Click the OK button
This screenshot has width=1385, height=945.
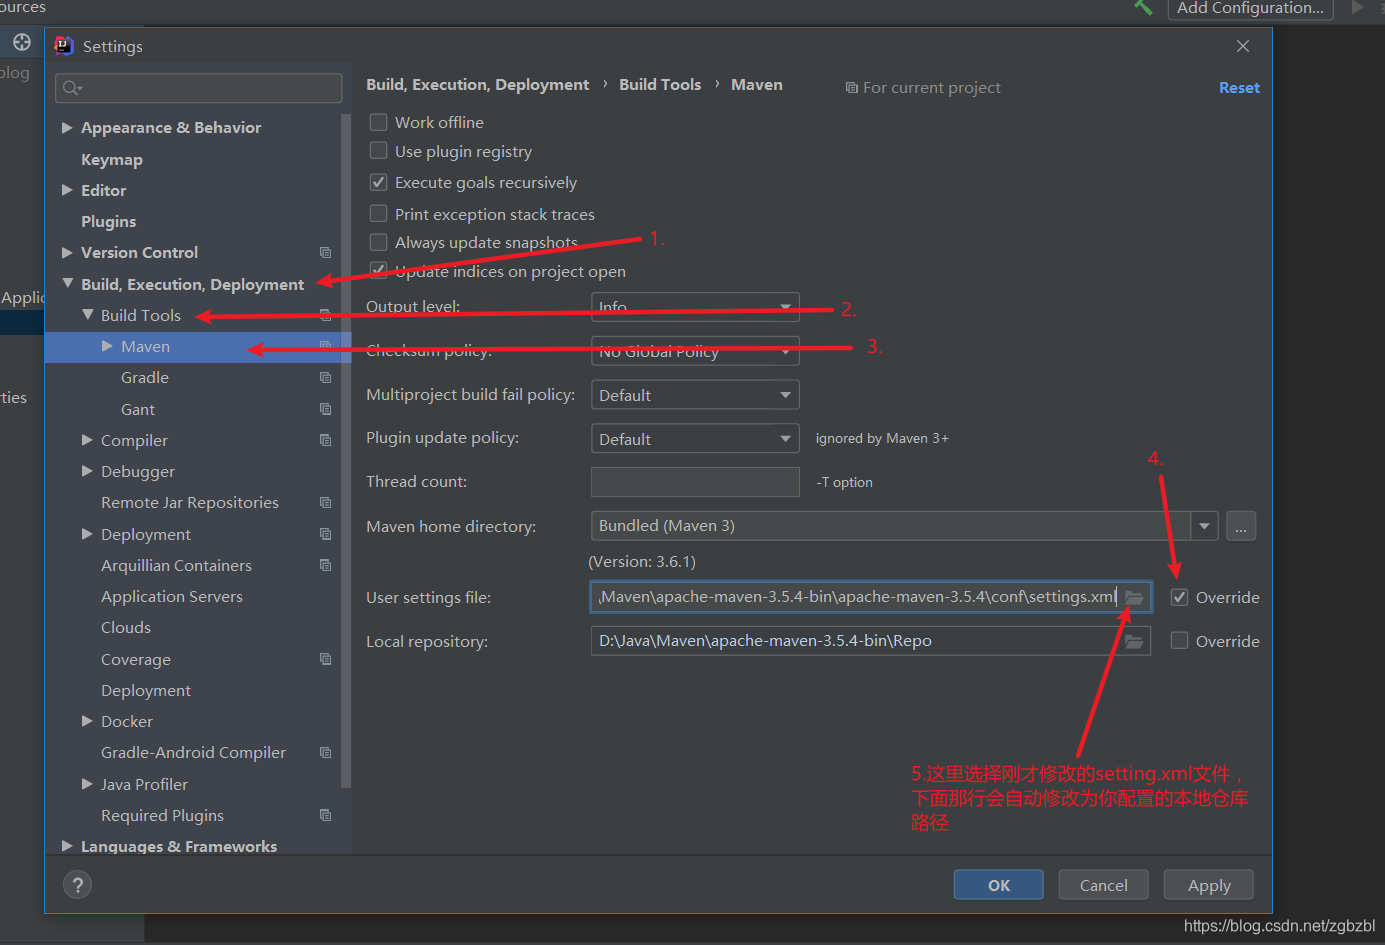point(998,885)
